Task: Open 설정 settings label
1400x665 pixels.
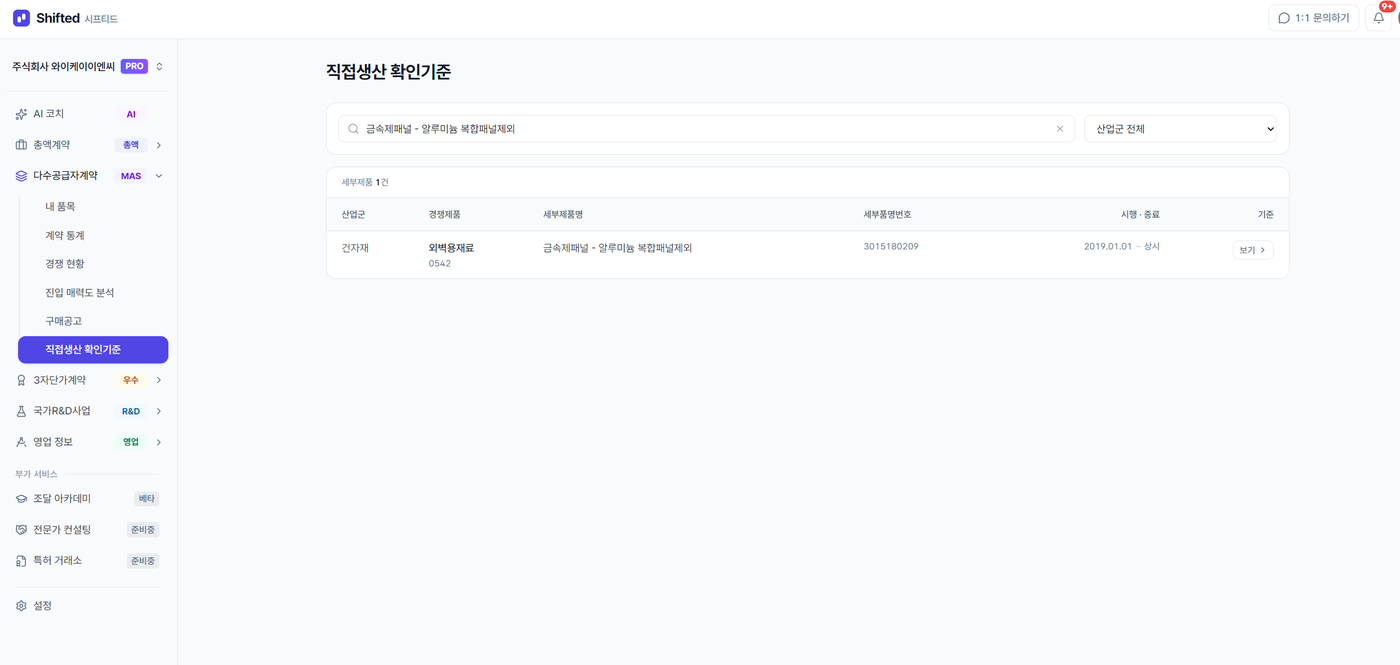Action: click(42, 606)
